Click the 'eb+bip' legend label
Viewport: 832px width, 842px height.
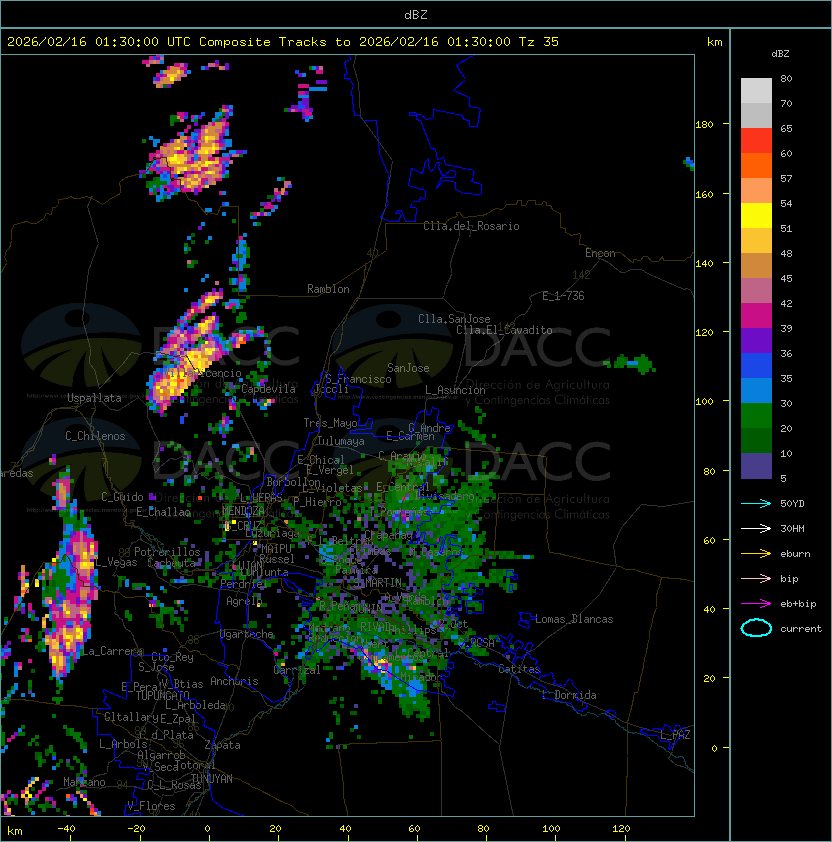click(x=798, y=604)
